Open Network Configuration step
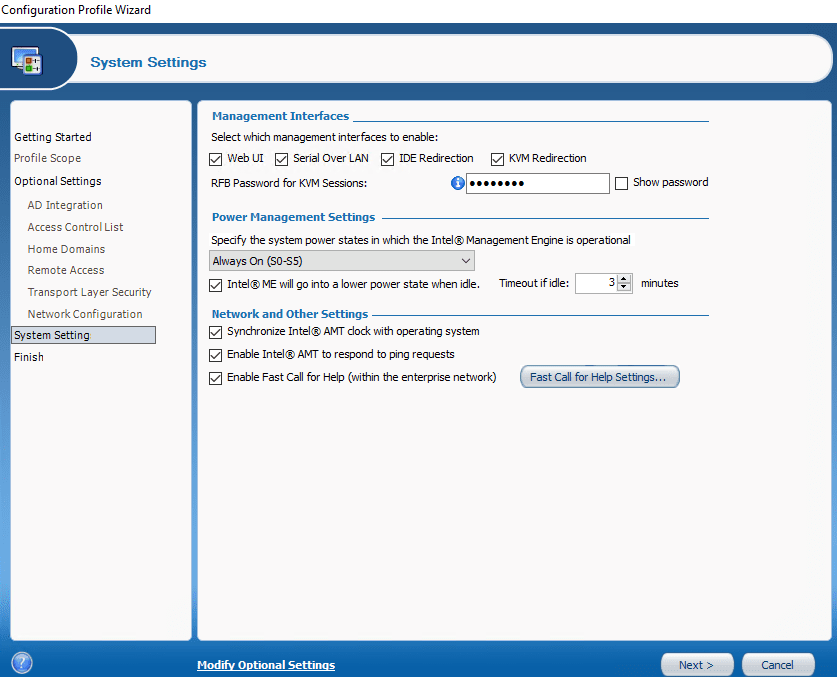The width and height of the screenshot is (837, 677). pyautogui.click(x=85, y=314)
